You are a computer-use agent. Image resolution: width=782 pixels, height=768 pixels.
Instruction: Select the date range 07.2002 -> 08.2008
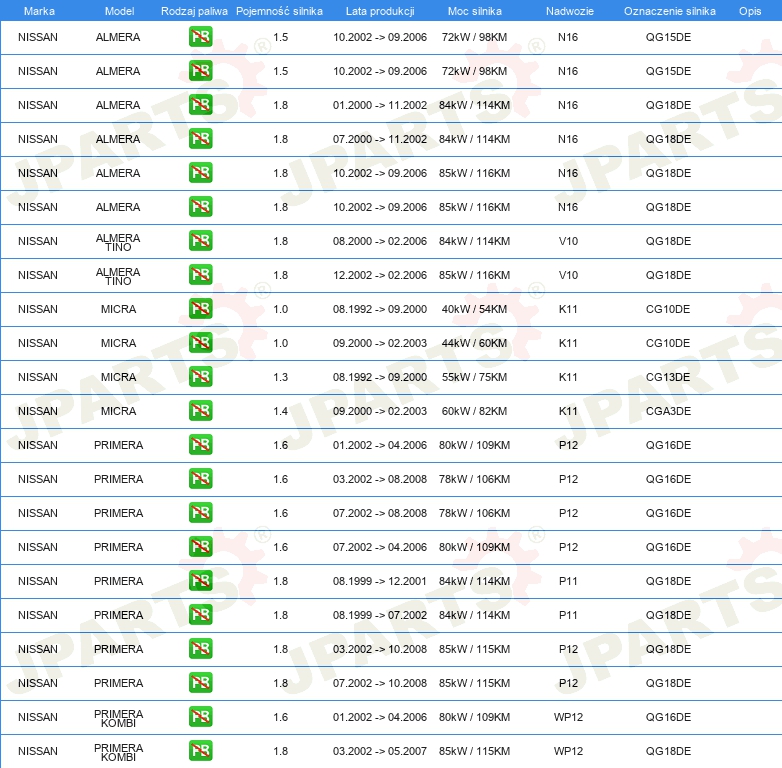click(x=380, y=513)
